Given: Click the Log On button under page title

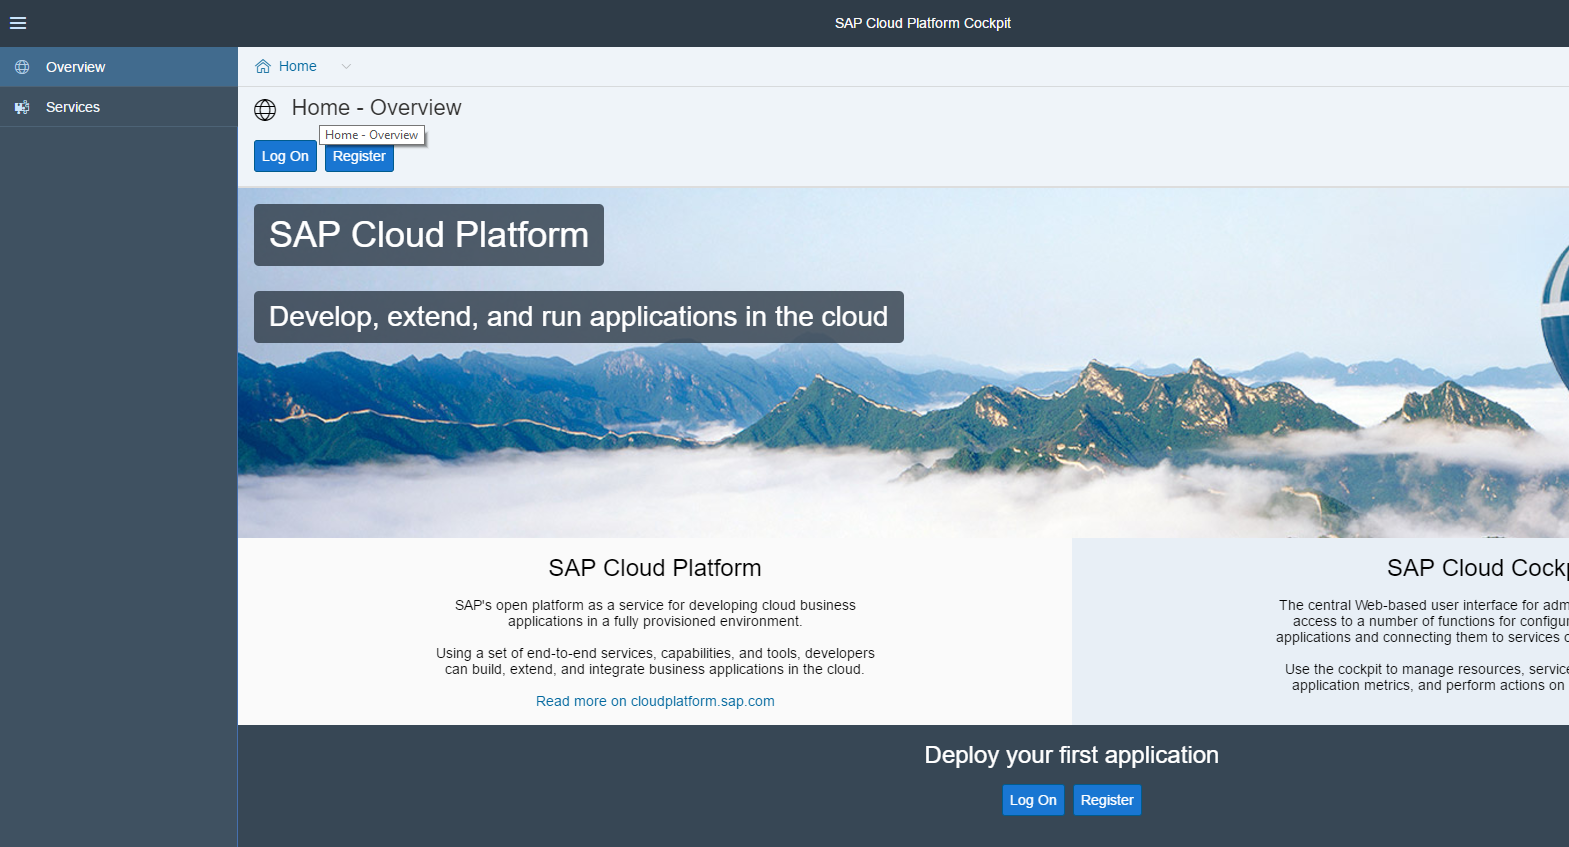Looking at the screenshot, I should [285, 156].
